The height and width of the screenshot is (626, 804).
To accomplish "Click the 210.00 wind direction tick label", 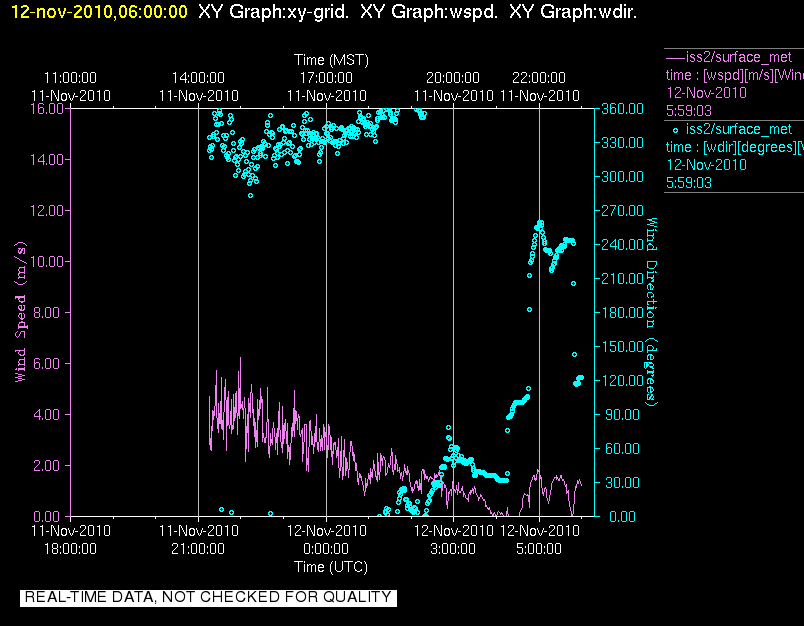I will click(622, 278).
